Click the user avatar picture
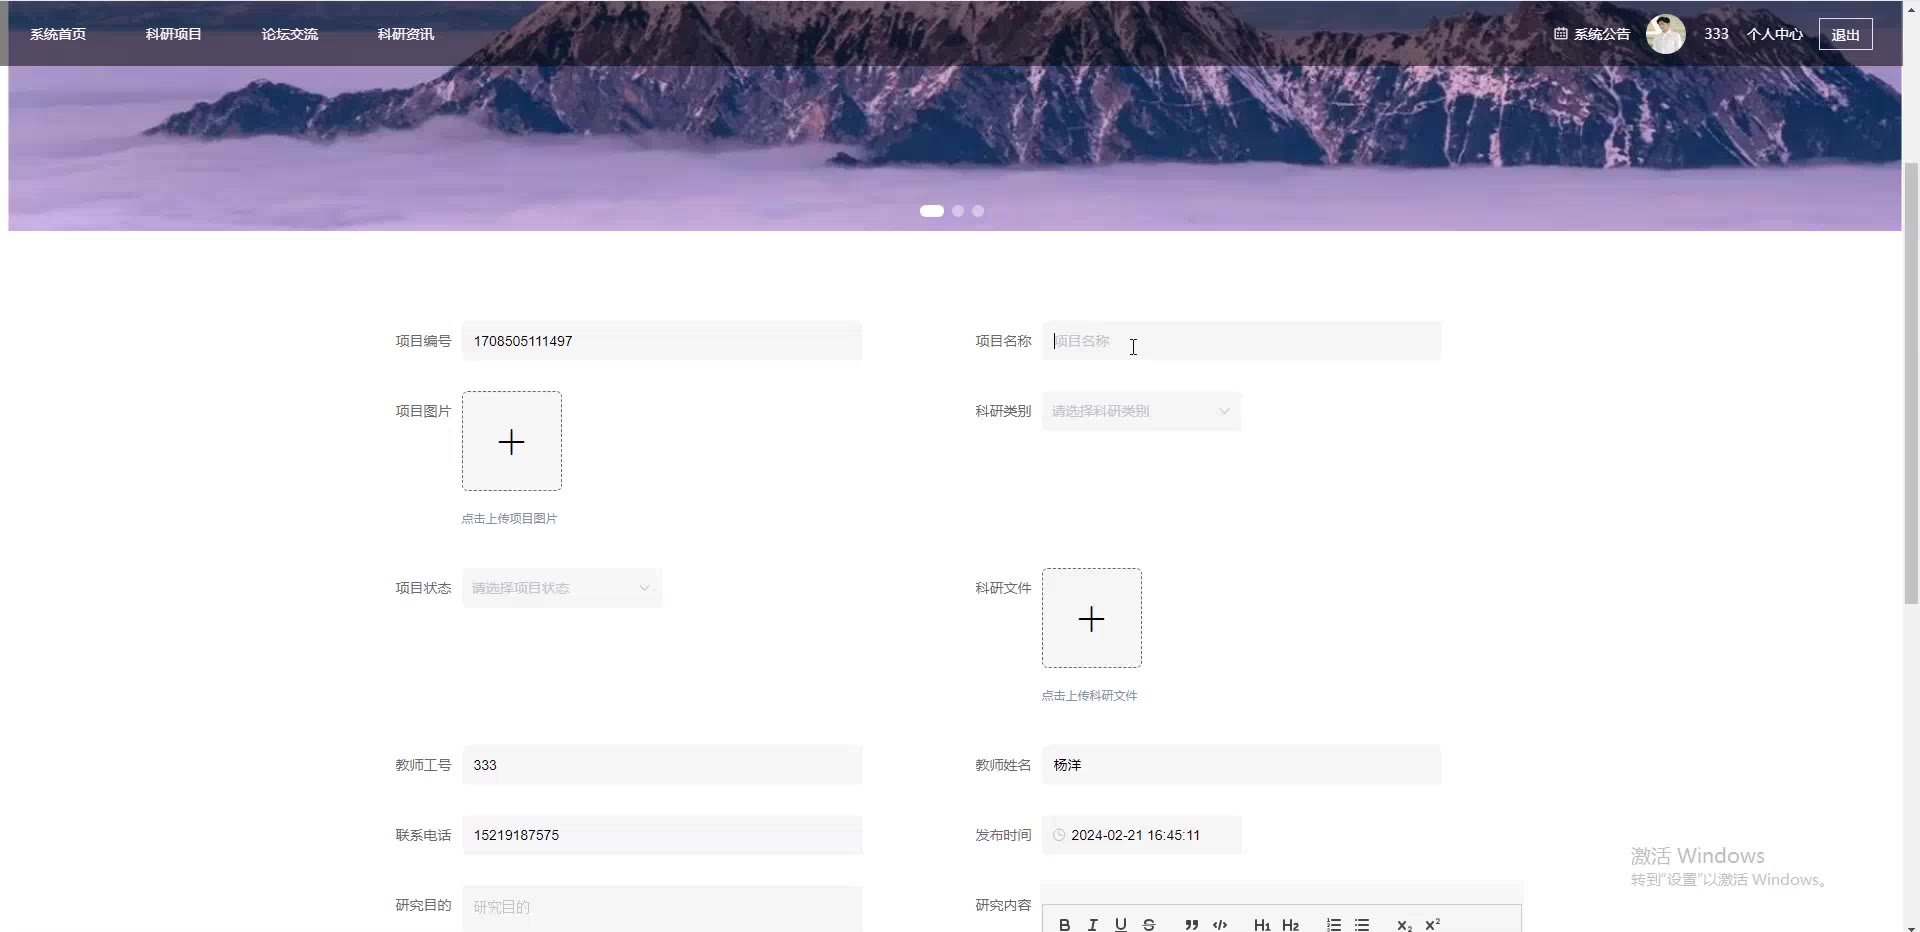The image size is (1920, 932). [1666, 34]
